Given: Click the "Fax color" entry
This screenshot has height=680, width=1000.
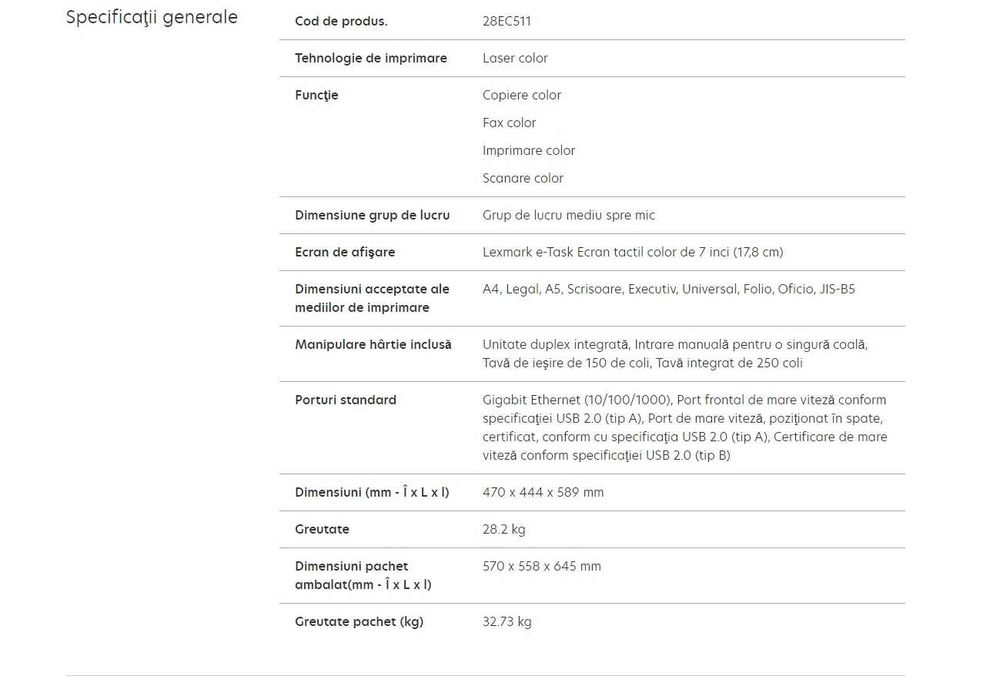Looking at the screenshot, I should coord(509,123).
